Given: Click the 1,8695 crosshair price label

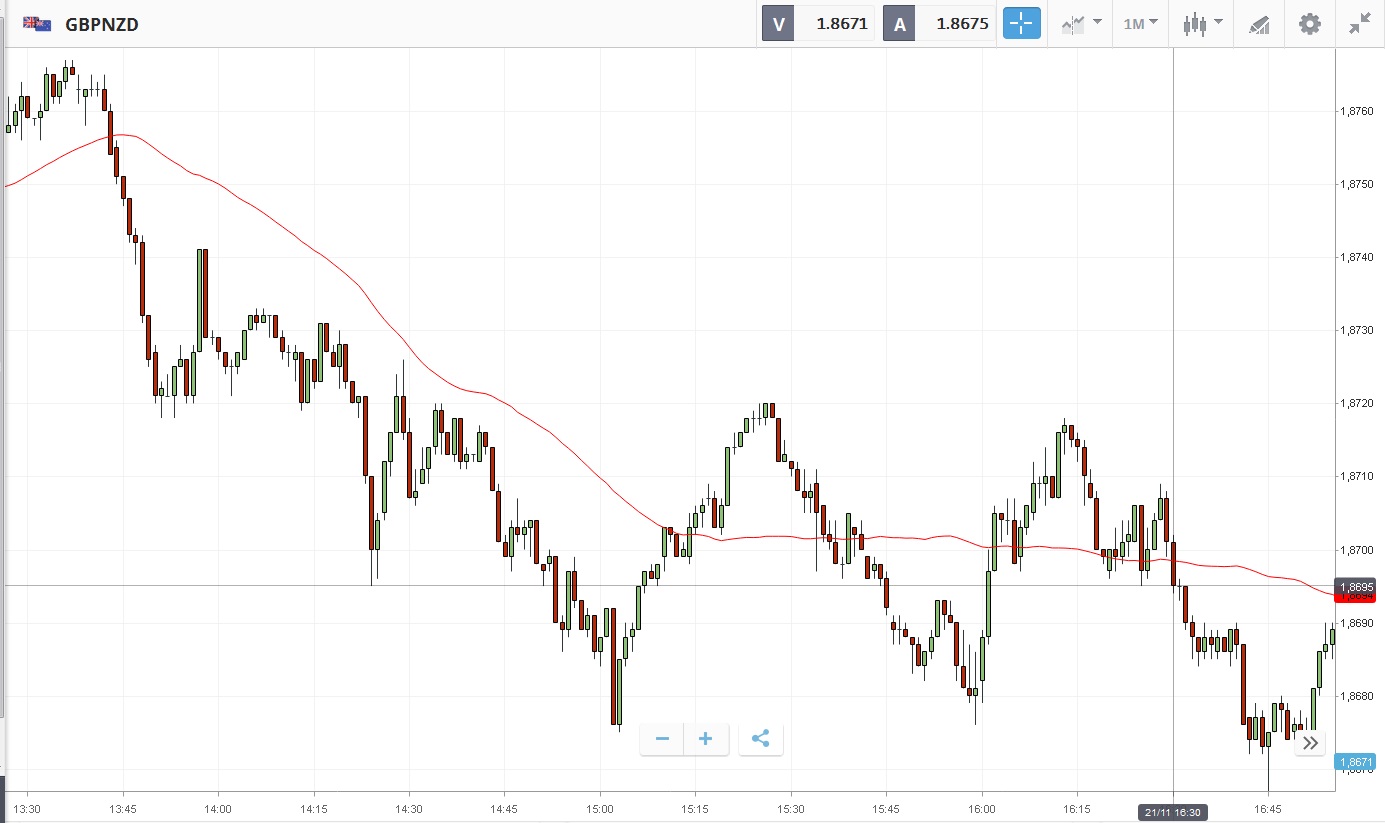Looking at the screenshot, I should (x=1360, y=585).
